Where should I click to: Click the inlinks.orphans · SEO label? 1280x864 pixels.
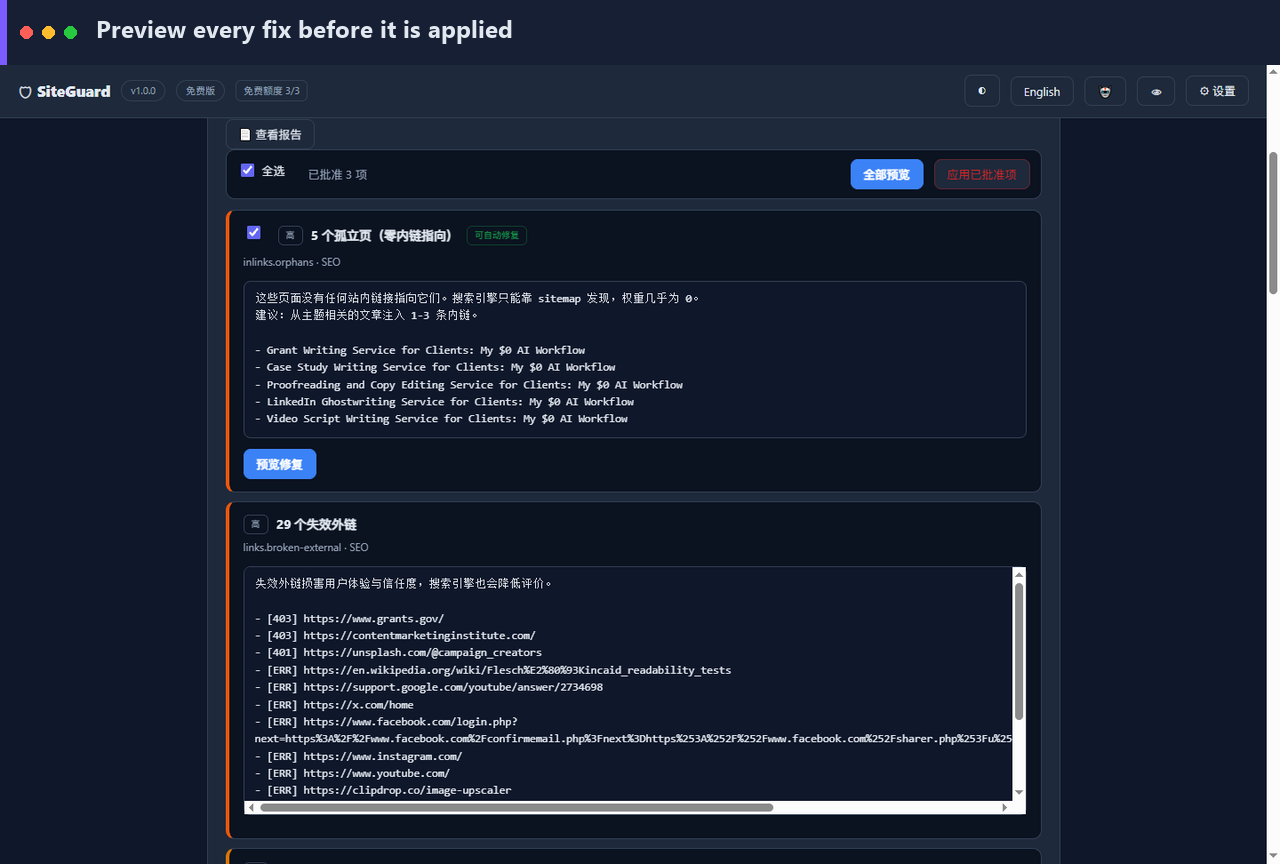[292, 262]
